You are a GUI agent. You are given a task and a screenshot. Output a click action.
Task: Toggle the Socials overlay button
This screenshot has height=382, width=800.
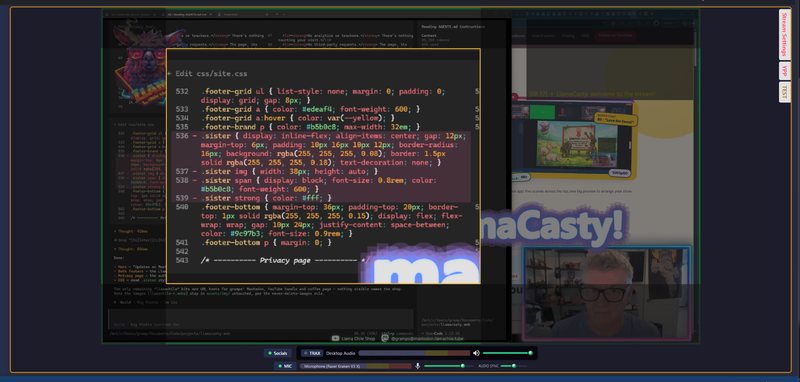[x=278, y=353]
